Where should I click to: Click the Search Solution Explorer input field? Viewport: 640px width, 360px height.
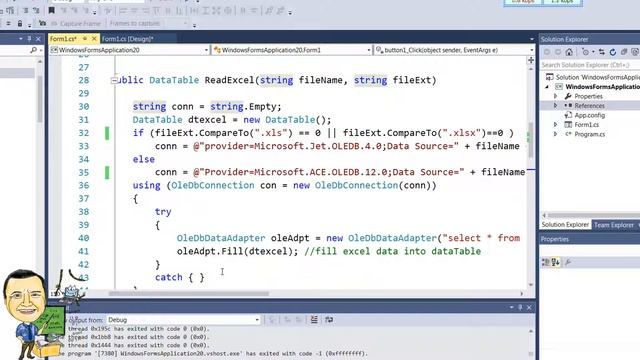point(590,65)
